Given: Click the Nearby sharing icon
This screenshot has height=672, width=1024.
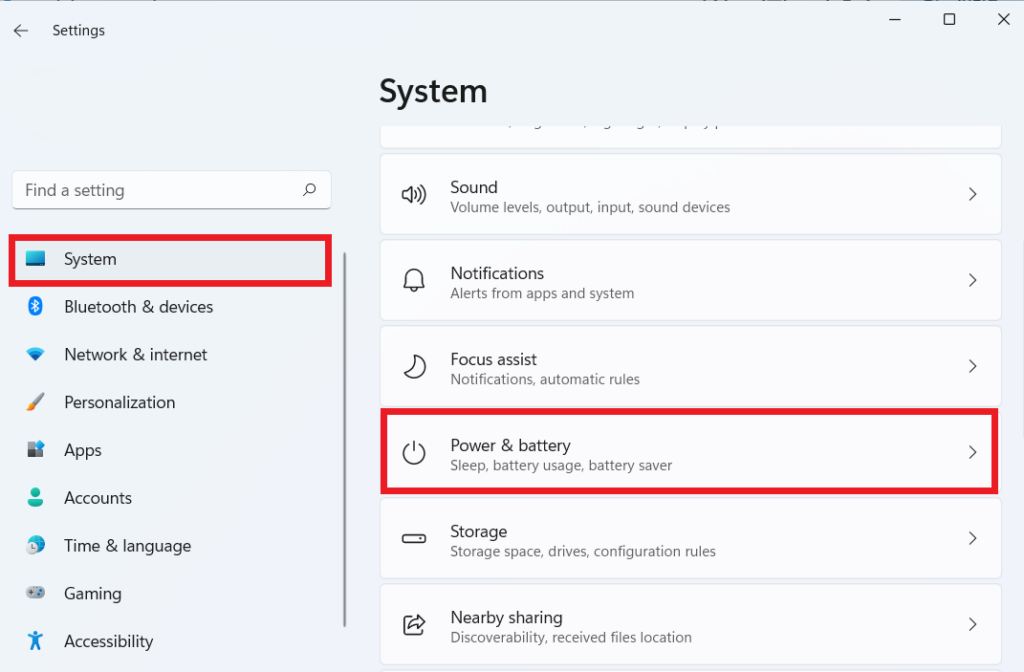Looking at the screenshot, I should point(415,624).
